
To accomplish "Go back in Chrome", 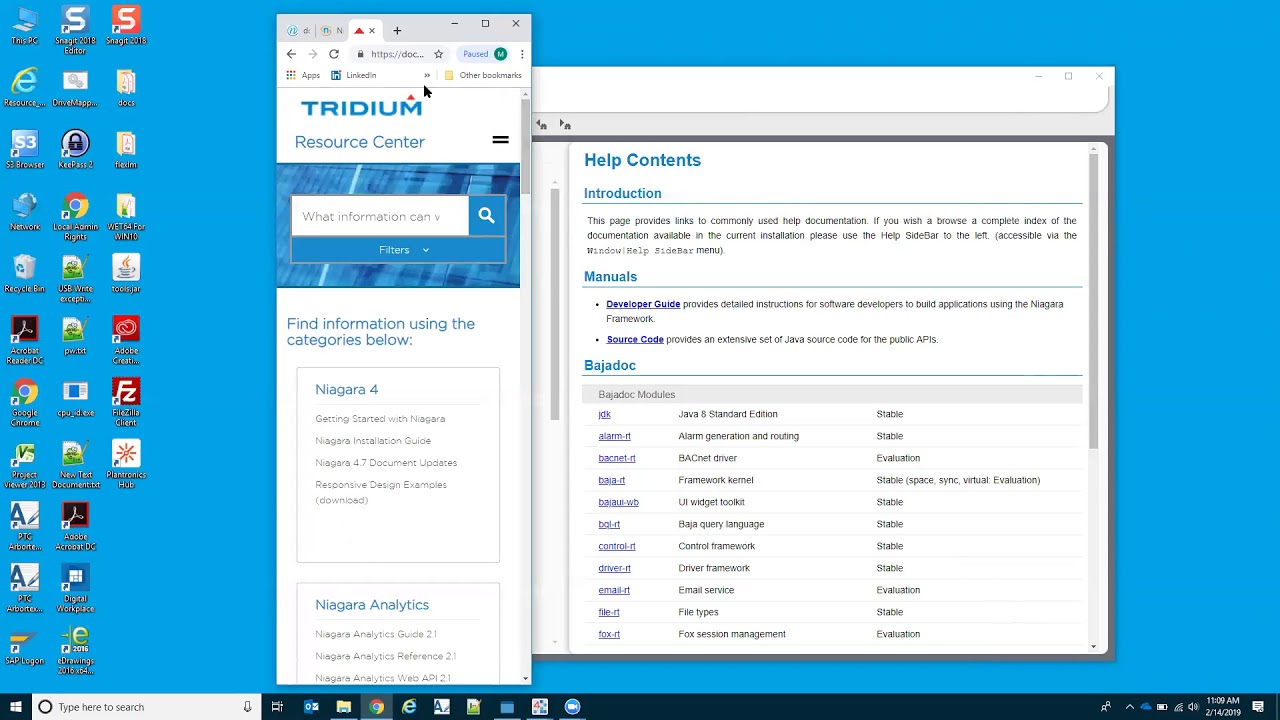I will 291,54.
